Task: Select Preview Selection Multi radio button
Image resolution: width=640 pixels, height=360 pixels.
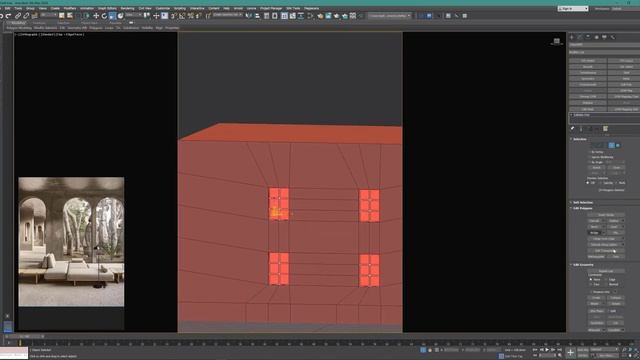Action: pos(617,183)
